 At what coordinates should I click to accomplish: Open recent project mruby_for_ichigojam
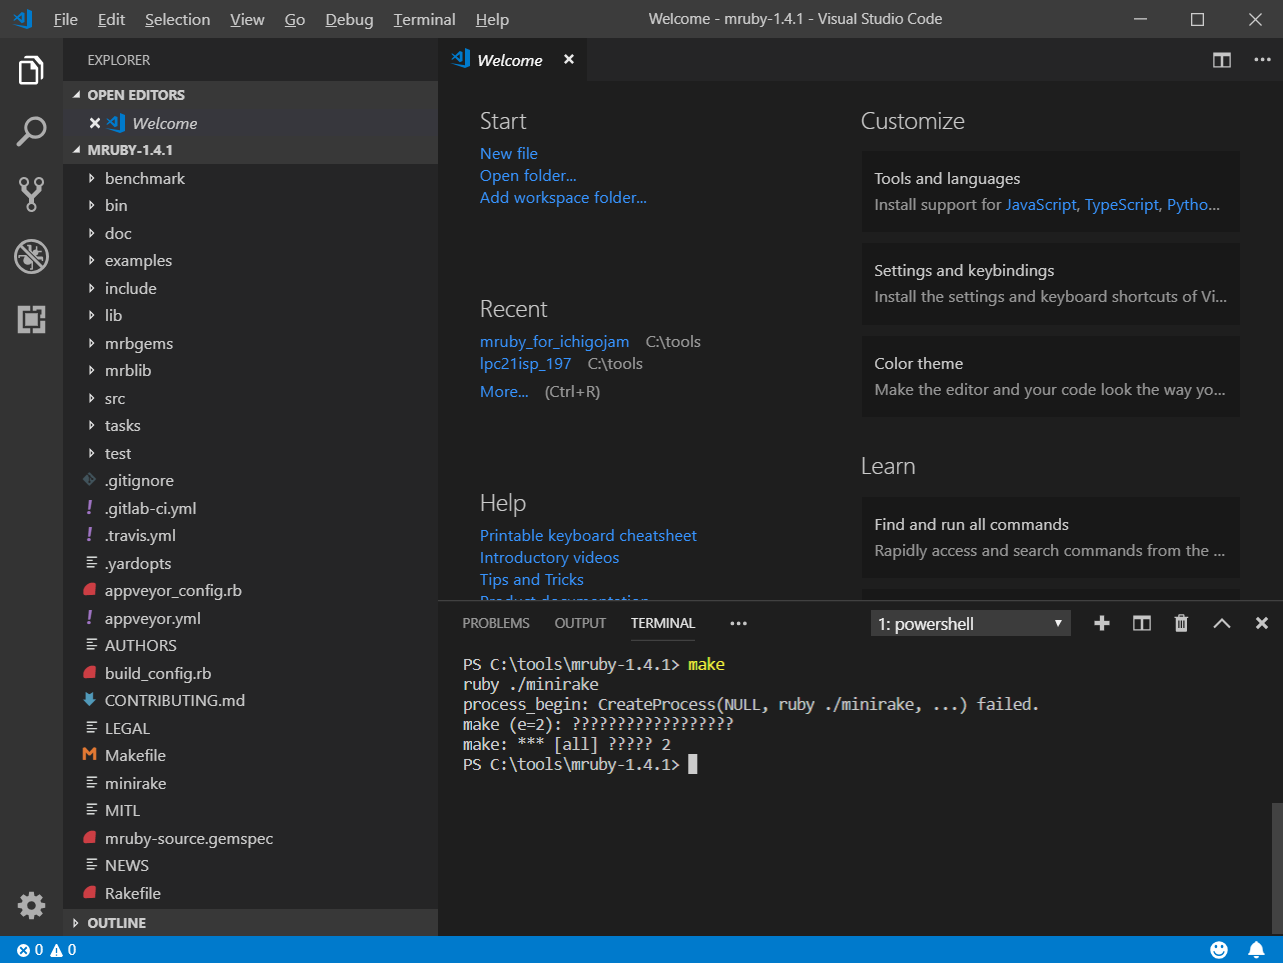point(554,341)
